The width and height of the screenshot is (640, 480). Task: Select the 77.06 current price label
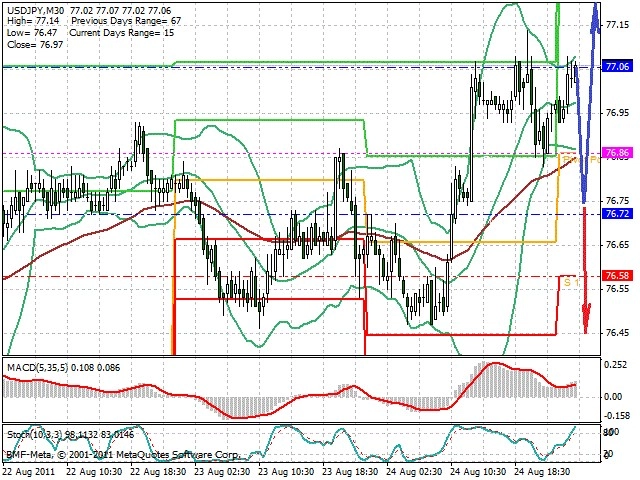[x=618, y=67]
